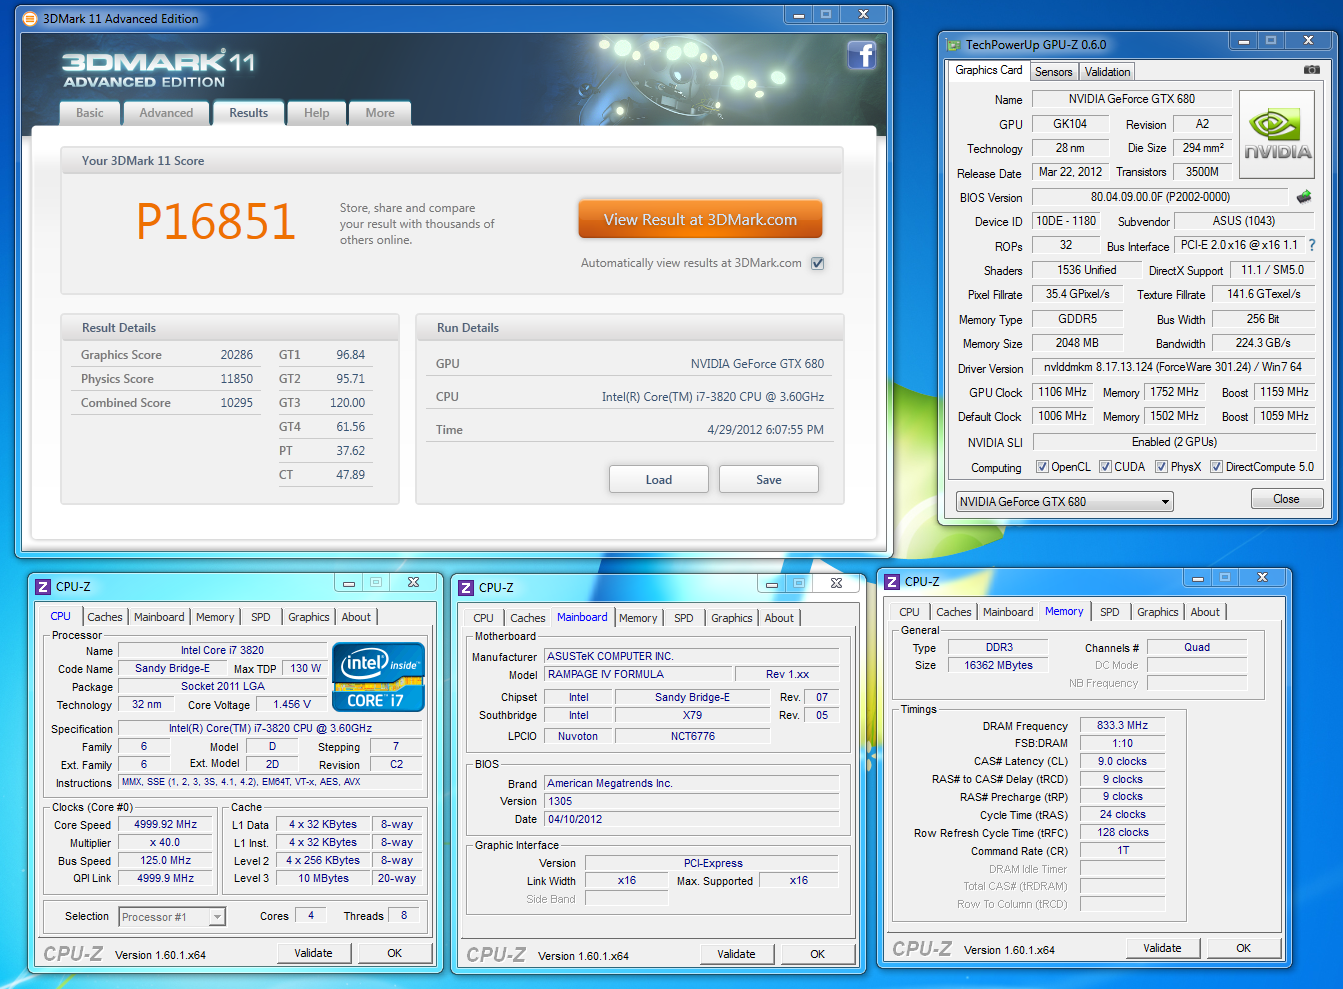Click the Level 3 cache value 10 MBytes
Viewport: 1343px width, 989px height.
(323, 879)
